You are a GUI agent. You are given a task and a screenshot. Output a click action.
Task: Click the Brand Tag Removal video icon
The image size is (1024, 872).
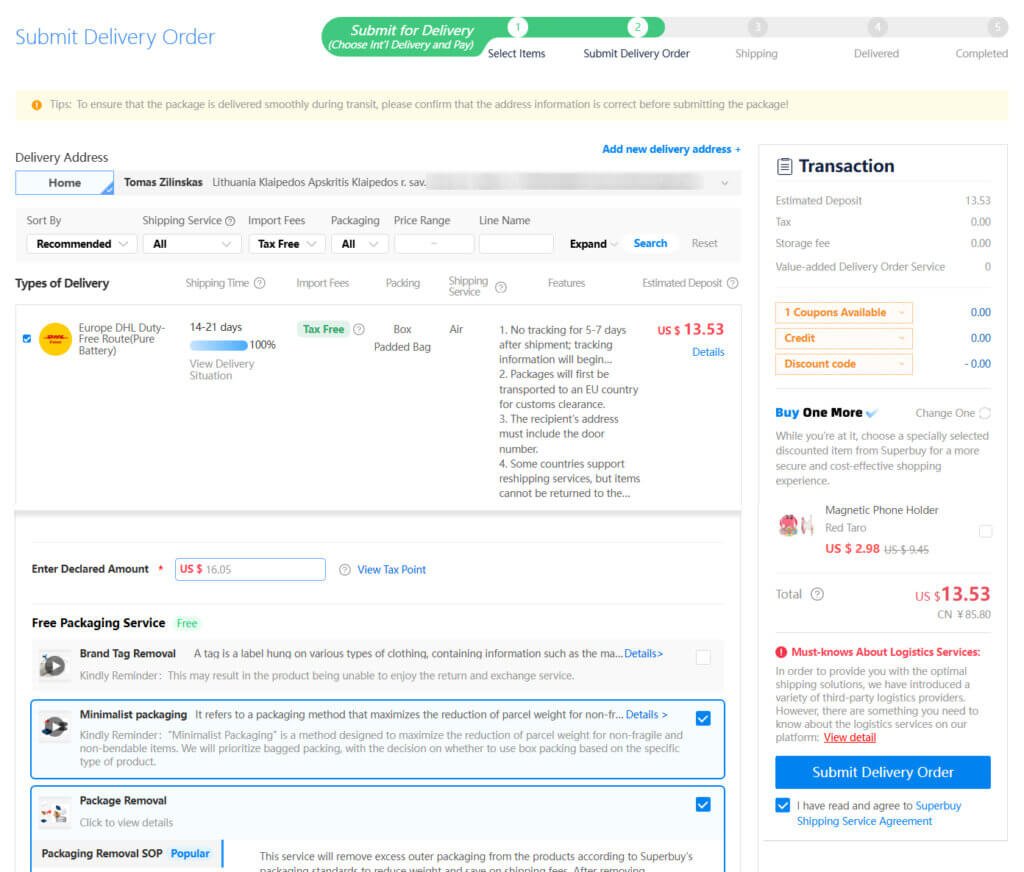click(52, 665)
